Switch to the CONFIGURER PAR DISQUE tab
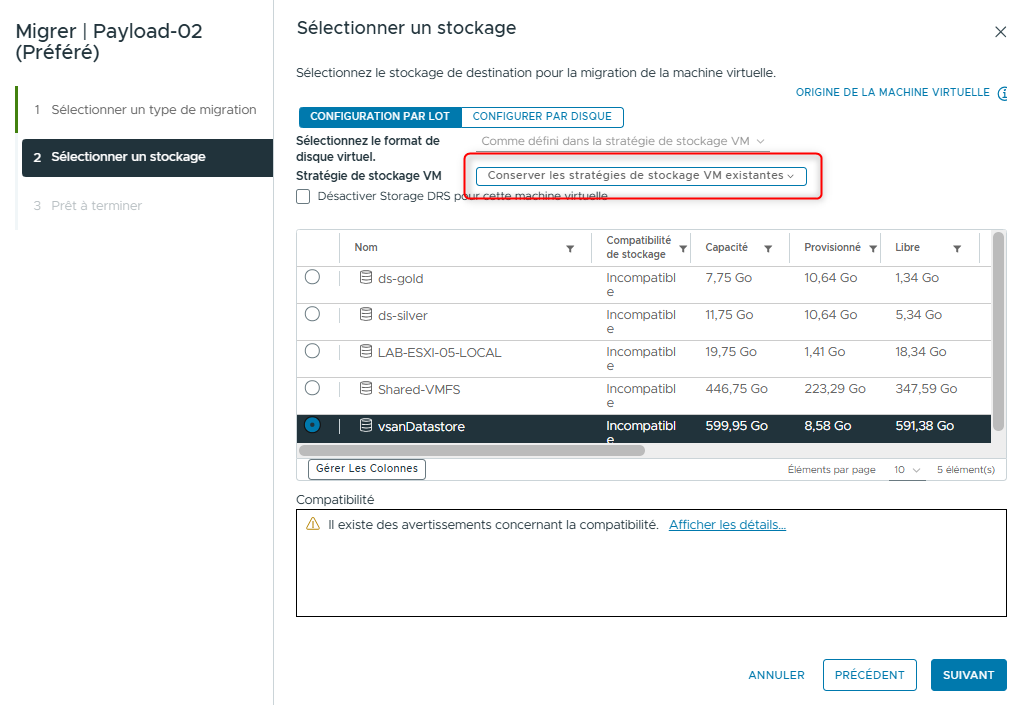The height and width of the screenshot is (705, 1023). 542,117
